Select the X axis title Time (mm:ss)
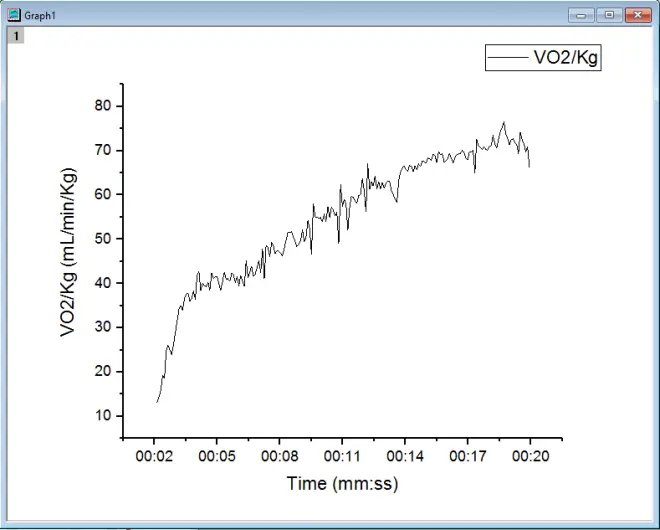The height and width of the screenshot is (530, 660). [x=342, y=483]
